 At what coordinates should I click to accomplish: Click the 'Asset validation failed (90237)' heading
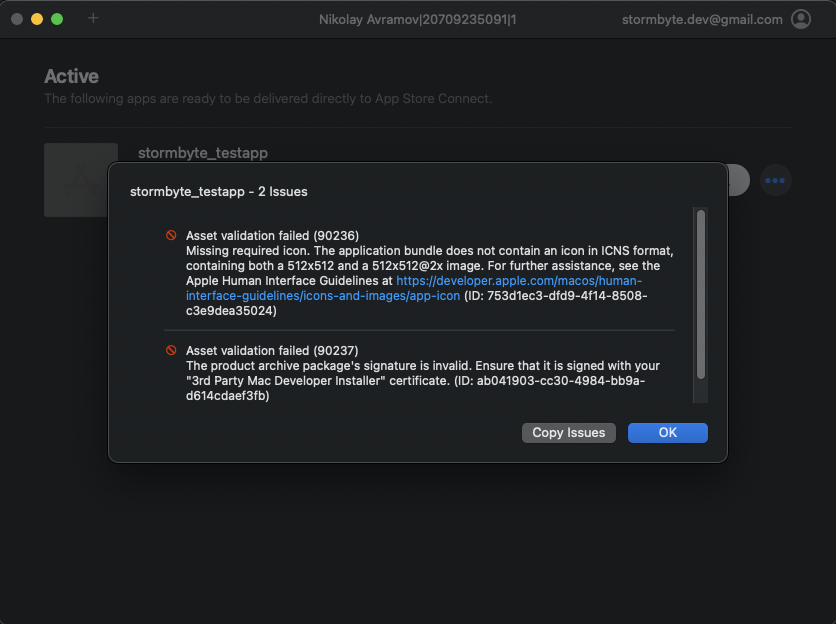point(272,350)
